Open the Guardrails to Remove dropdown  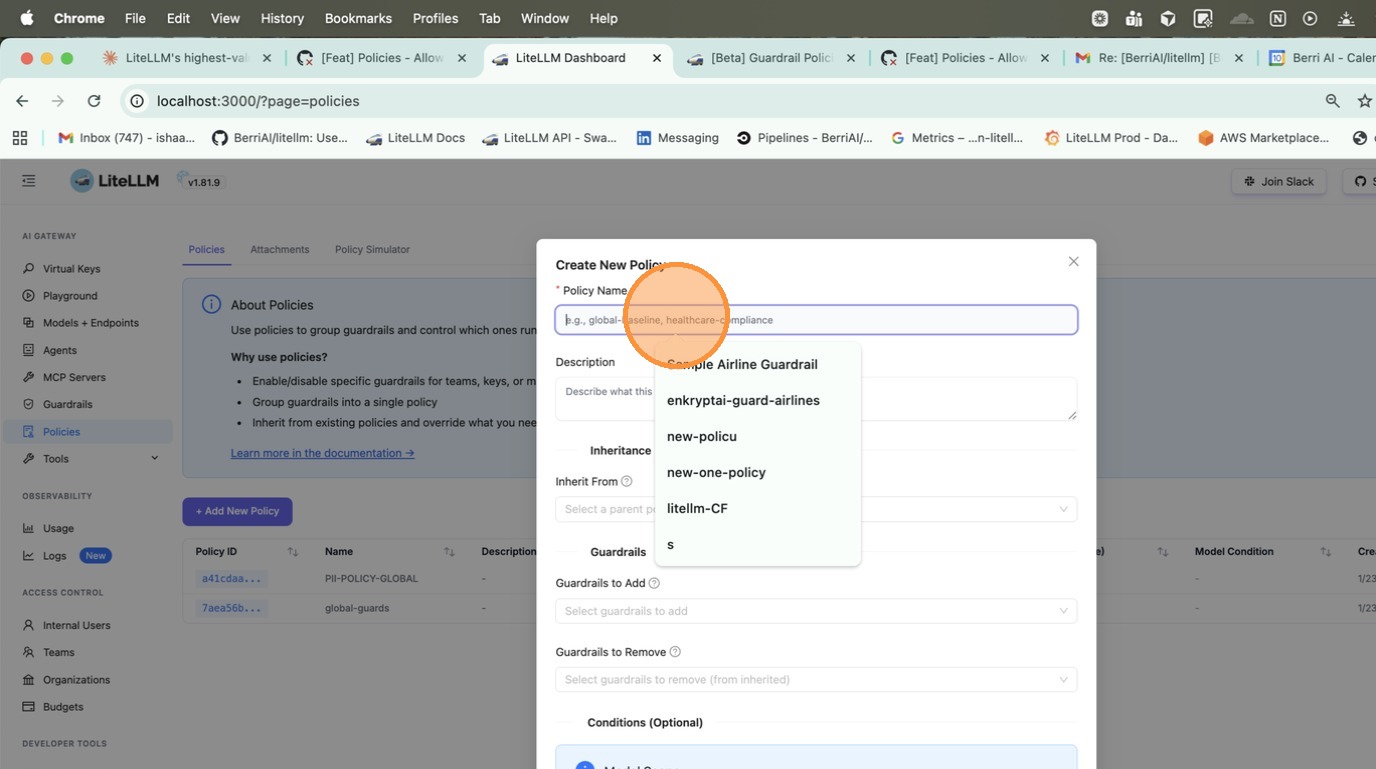click(x=815, y=680)
